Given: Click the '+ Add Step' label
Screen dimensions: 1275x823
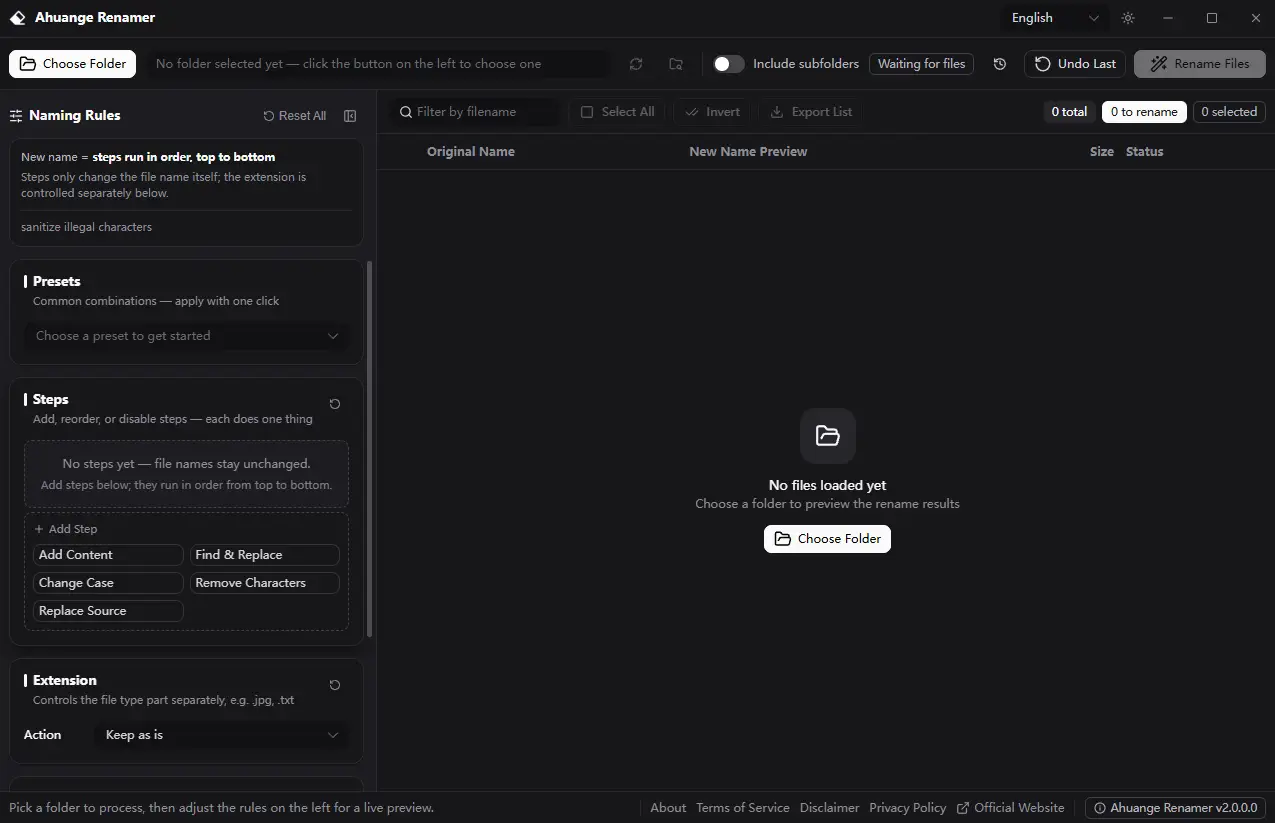Looking at the screenshot, I should 66,529.
